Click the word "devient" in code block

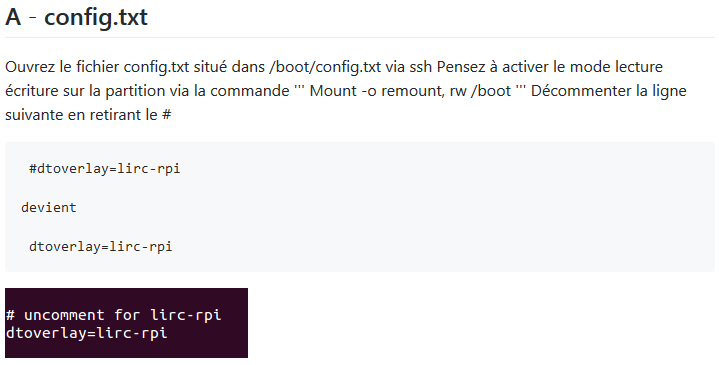tap(49, 207)
